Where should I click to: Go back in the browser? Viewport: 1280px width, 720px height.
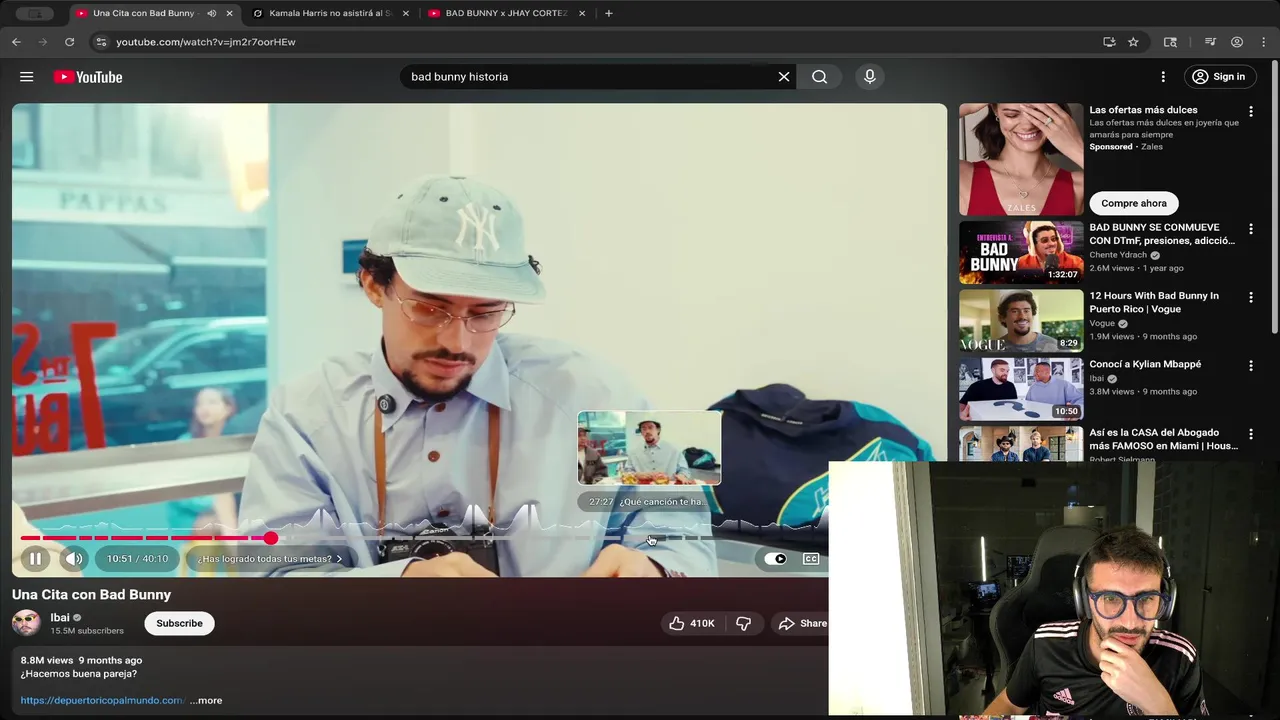(x=16, y=42)
